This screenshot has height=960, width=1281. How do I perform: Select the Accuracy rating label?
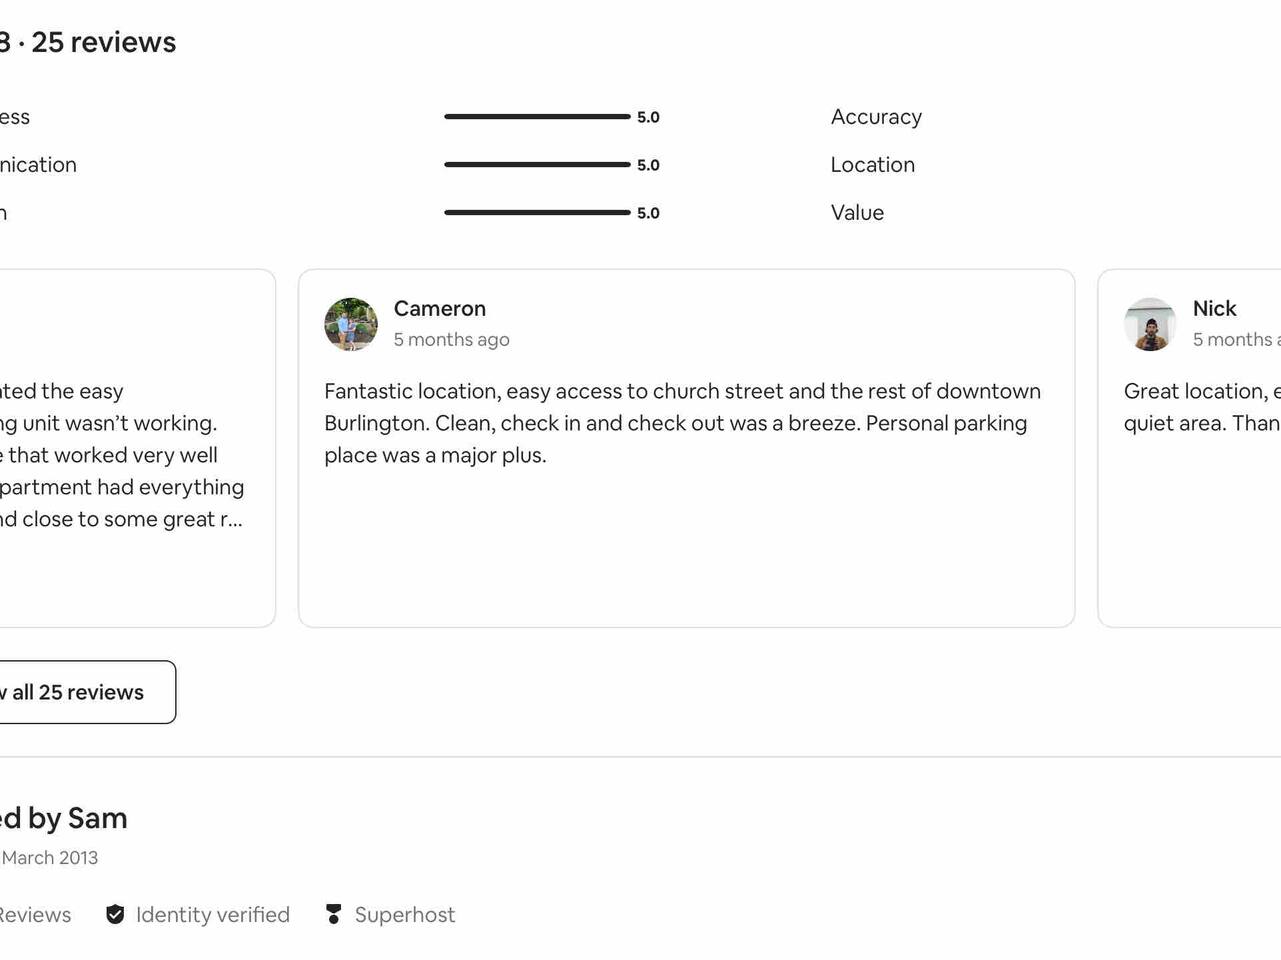pyautogui.click(x=876, y=117)
